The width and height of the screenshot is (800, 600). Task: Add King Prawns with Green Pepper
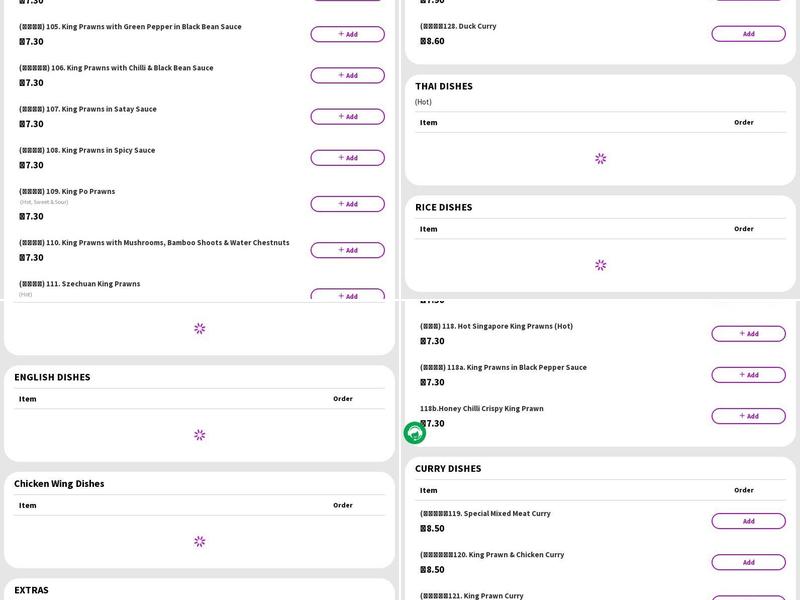click(x=347, y=34)
